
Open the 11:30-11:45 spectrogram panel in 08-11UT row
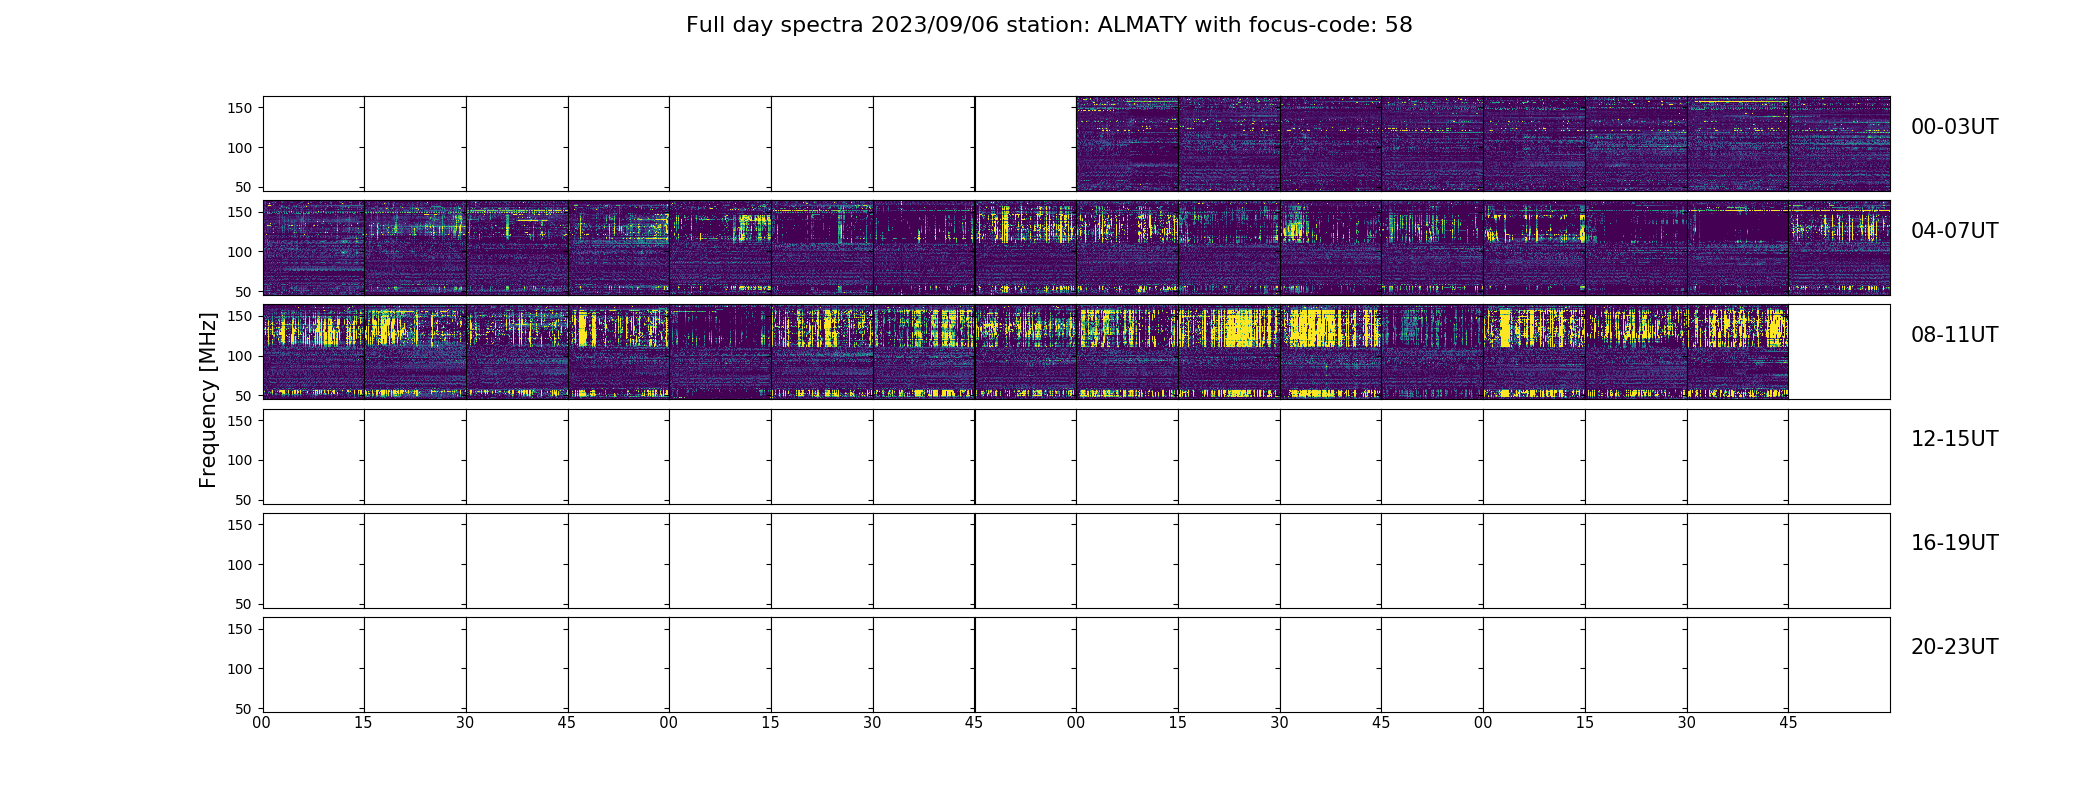click(1737, 352)
